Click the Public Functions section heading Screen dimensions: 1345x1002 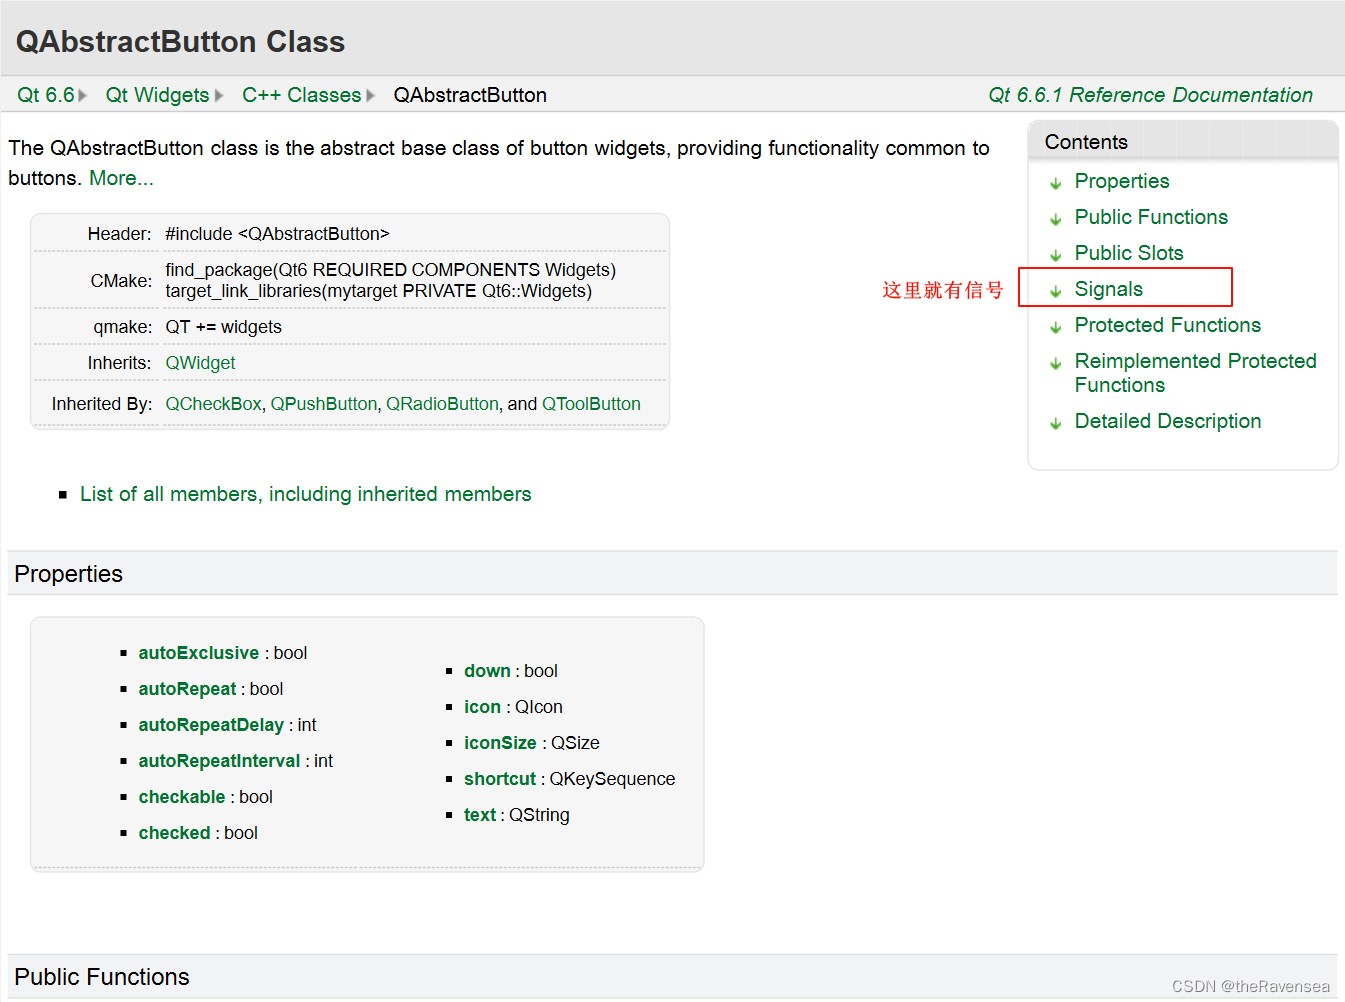pos(102,977)
